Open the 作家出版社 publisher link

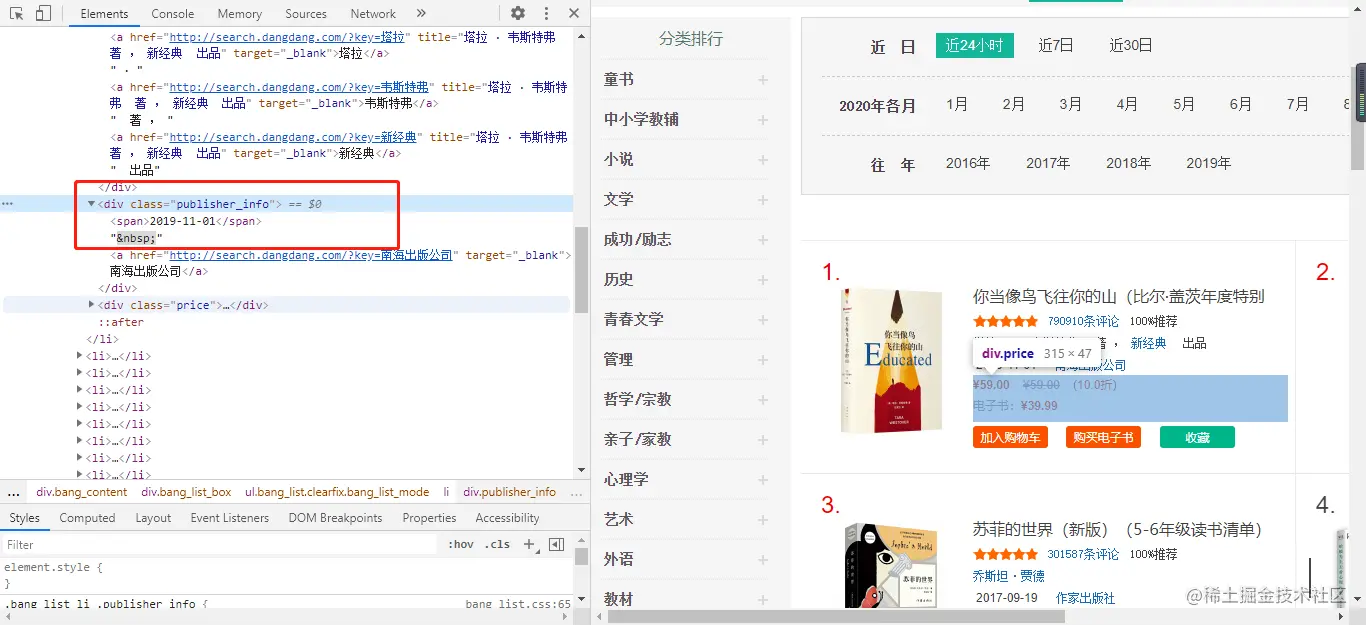[1085, 598]
